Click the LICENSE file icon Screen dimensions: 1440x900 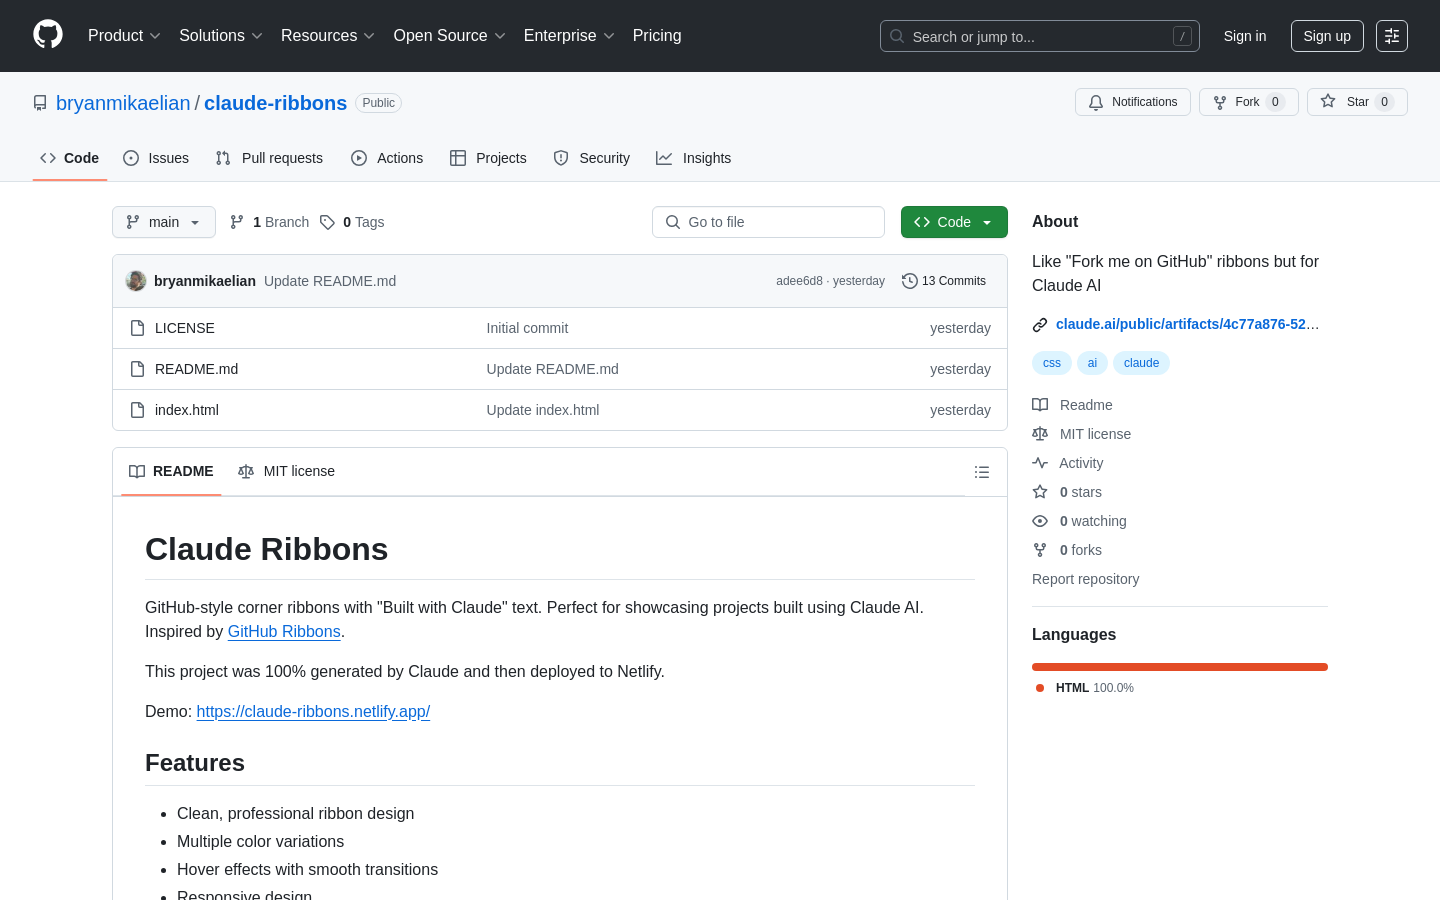click(138, 328)
